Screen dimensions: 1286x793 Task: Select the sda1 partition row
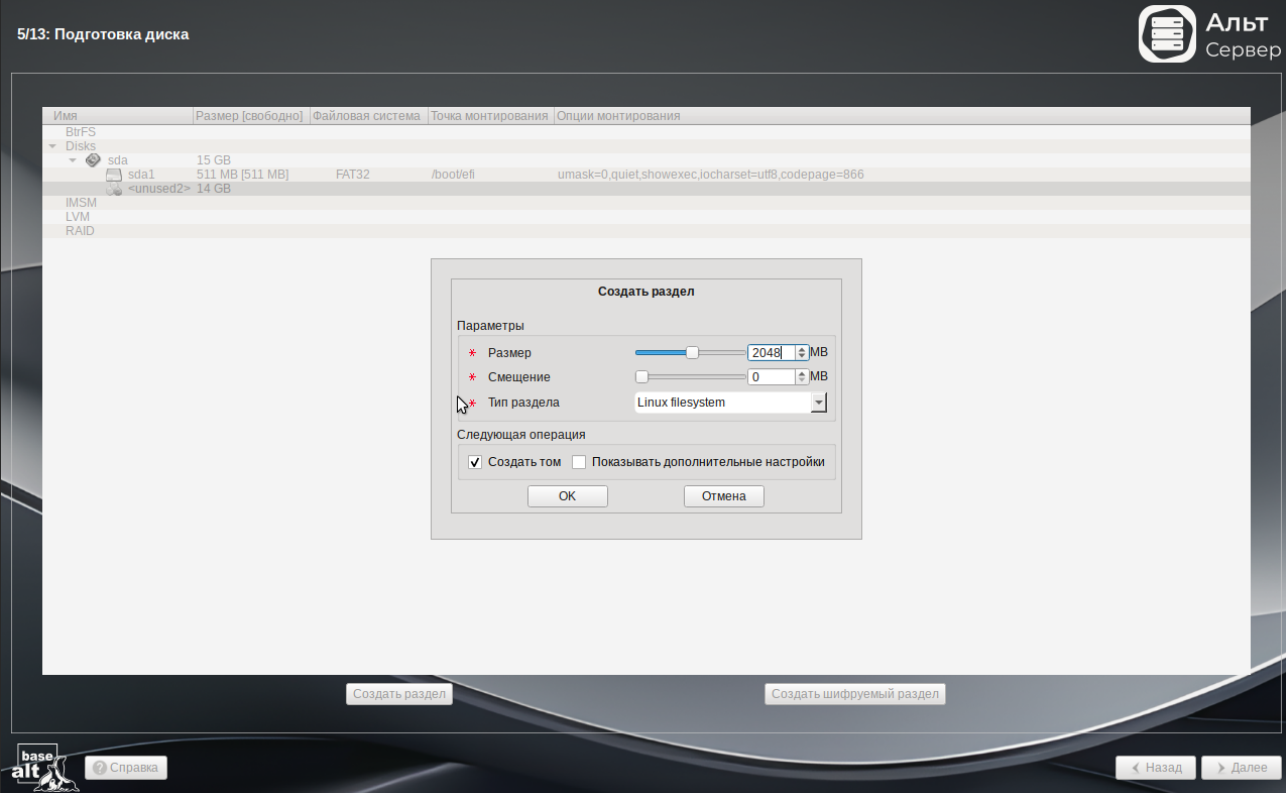click(x=646, y=174)
